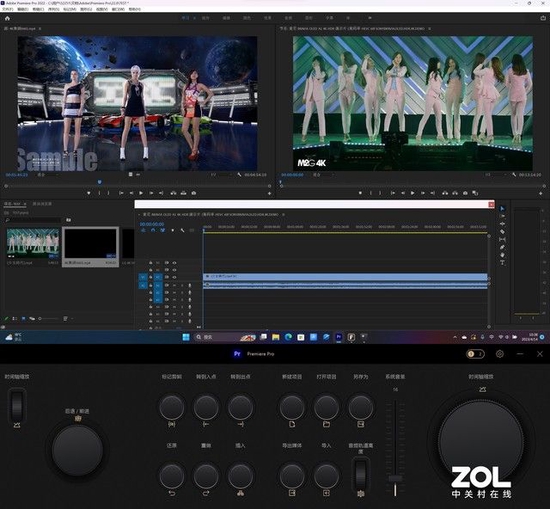Toggle the lock on the top video track
Image resolution: width=550 pixels, height=509 pixels.
point(151,262)
